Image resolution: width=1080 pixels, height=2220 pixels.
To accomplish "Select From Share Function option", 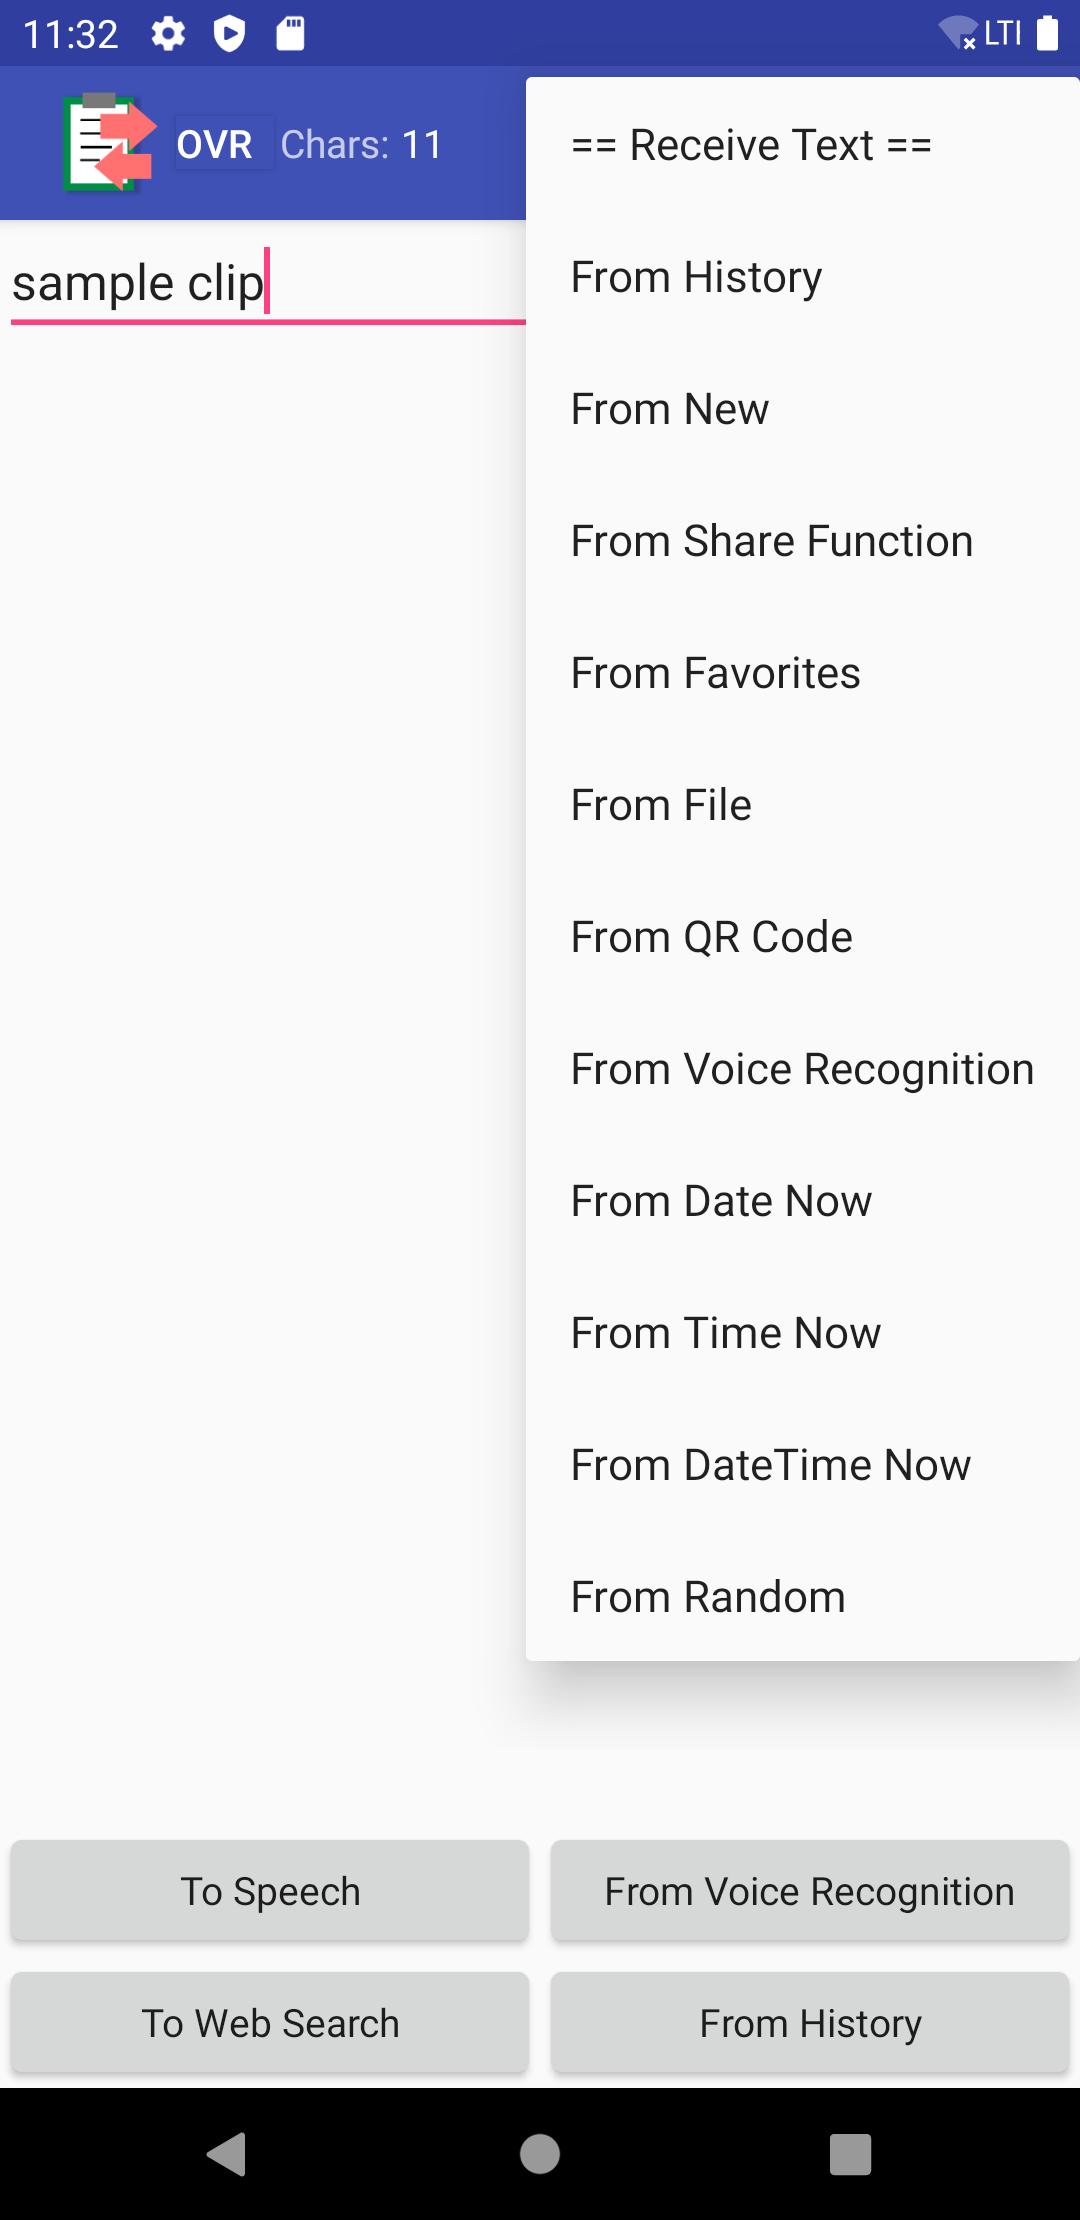I will click(803, 541).
